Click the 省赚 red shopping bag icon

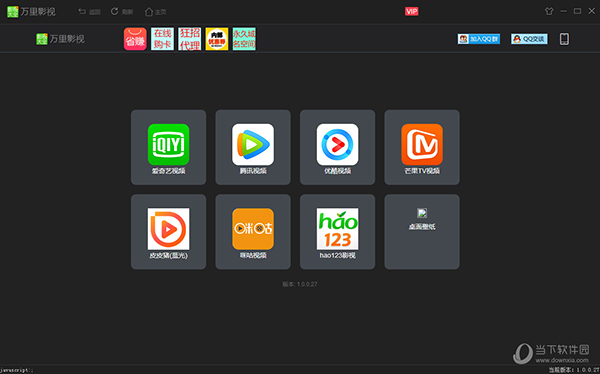pyautogui.click(x=135, y=39)
